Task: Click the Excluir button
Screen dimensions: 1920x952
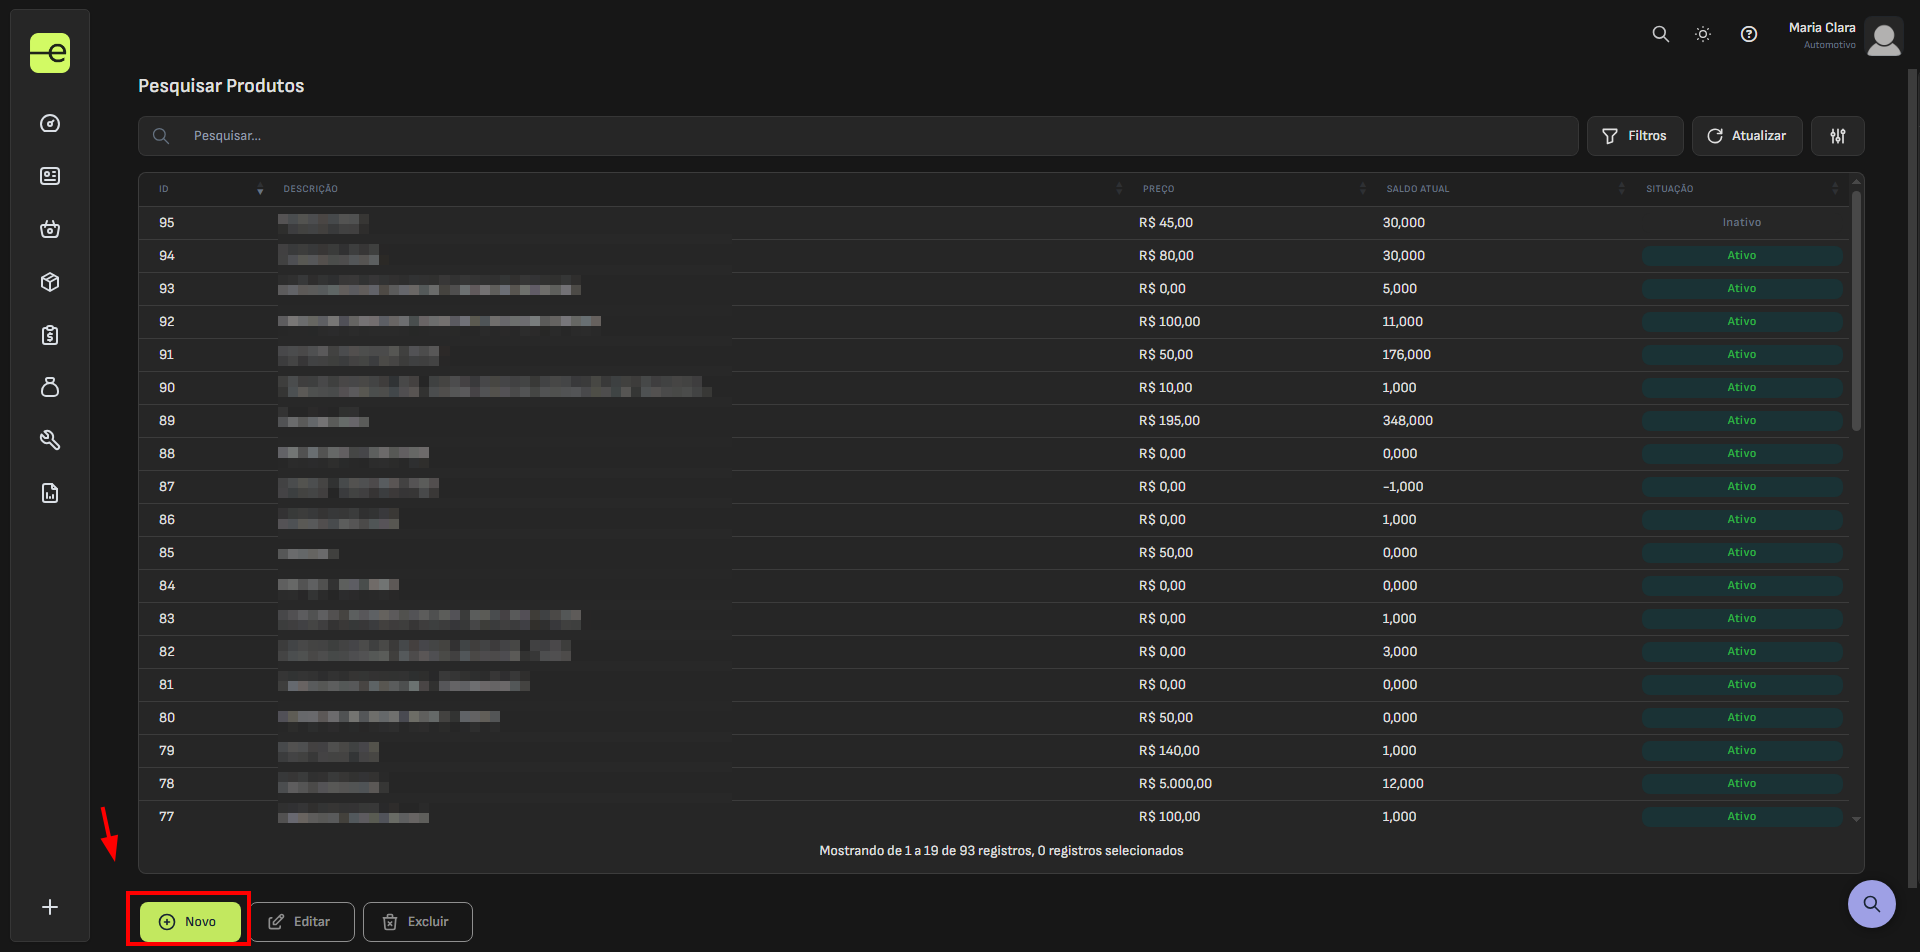Action: tap(418, 922)
